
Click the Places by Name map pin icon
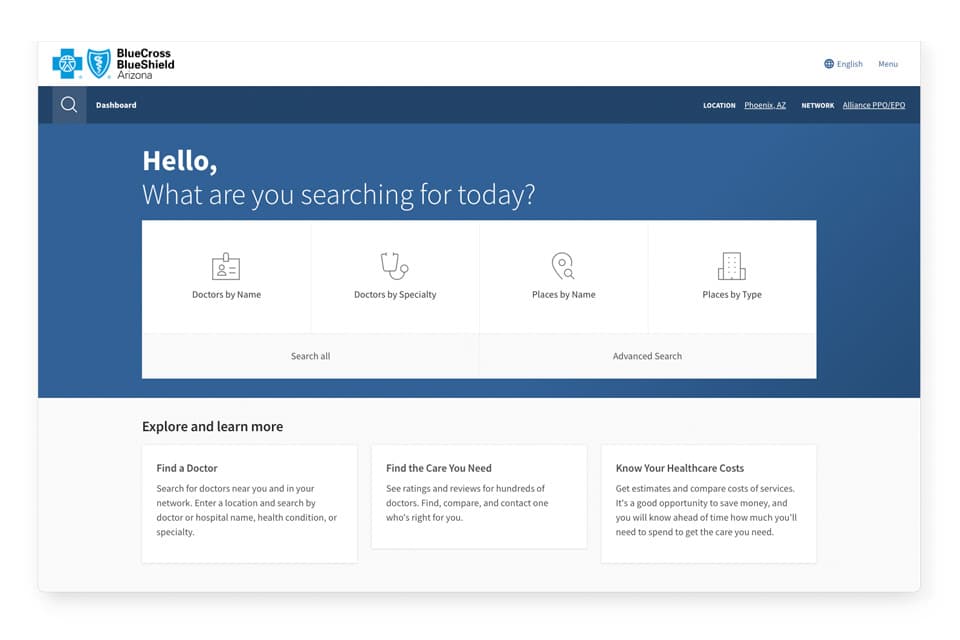coord(563,267)
